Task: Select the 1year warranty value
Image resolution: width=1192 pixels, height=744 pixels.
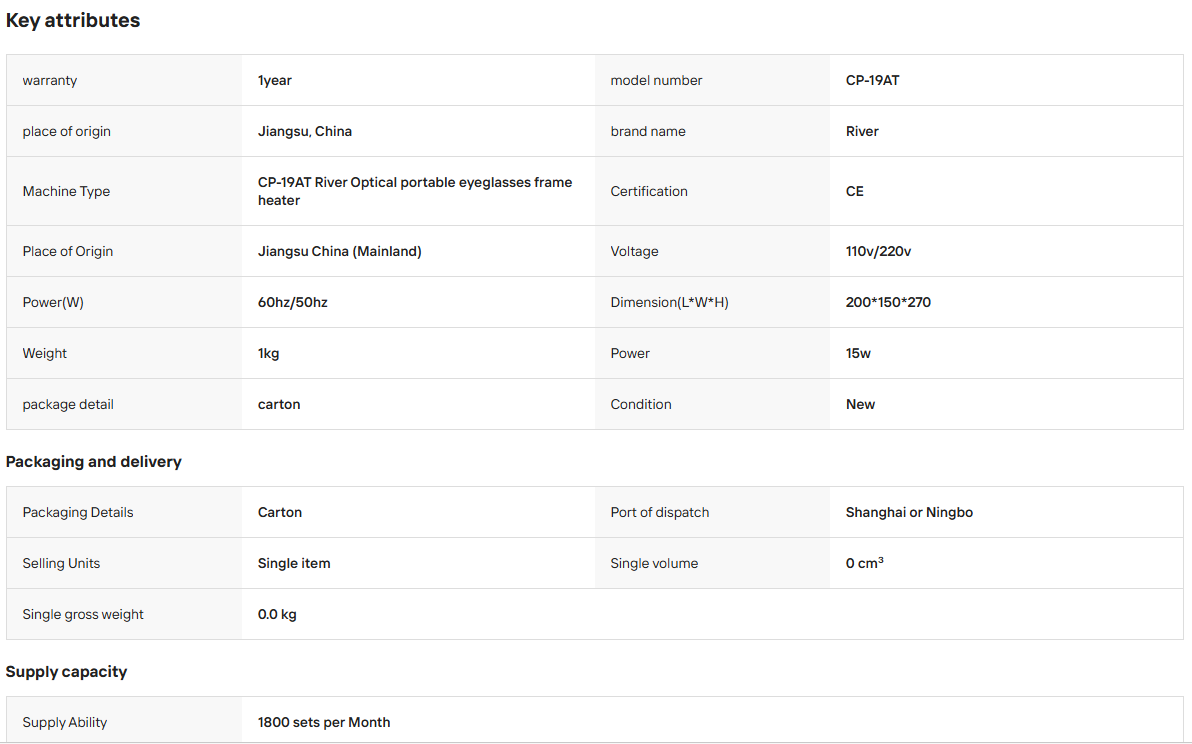Action: click(274, 81)
